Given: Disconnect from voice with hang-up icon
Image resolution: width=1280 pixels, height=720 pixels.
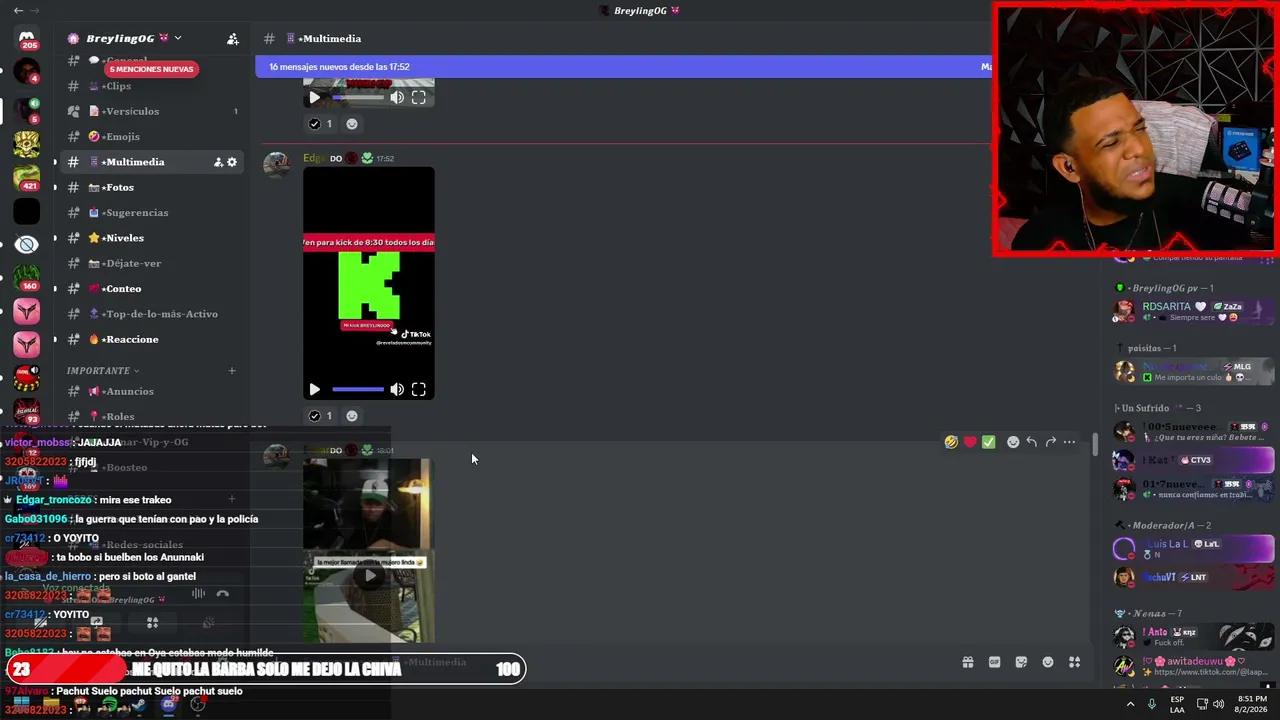Looking at the screenshot, I should pyautogui.click(x=222, y=594).
